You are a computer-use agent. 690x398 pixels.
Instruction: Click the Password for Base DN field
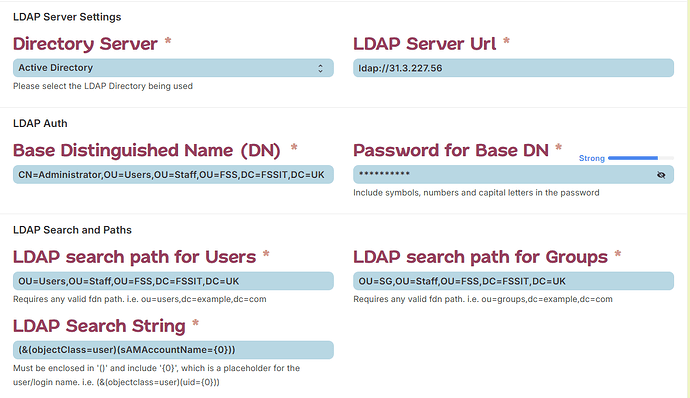(513, 174)
